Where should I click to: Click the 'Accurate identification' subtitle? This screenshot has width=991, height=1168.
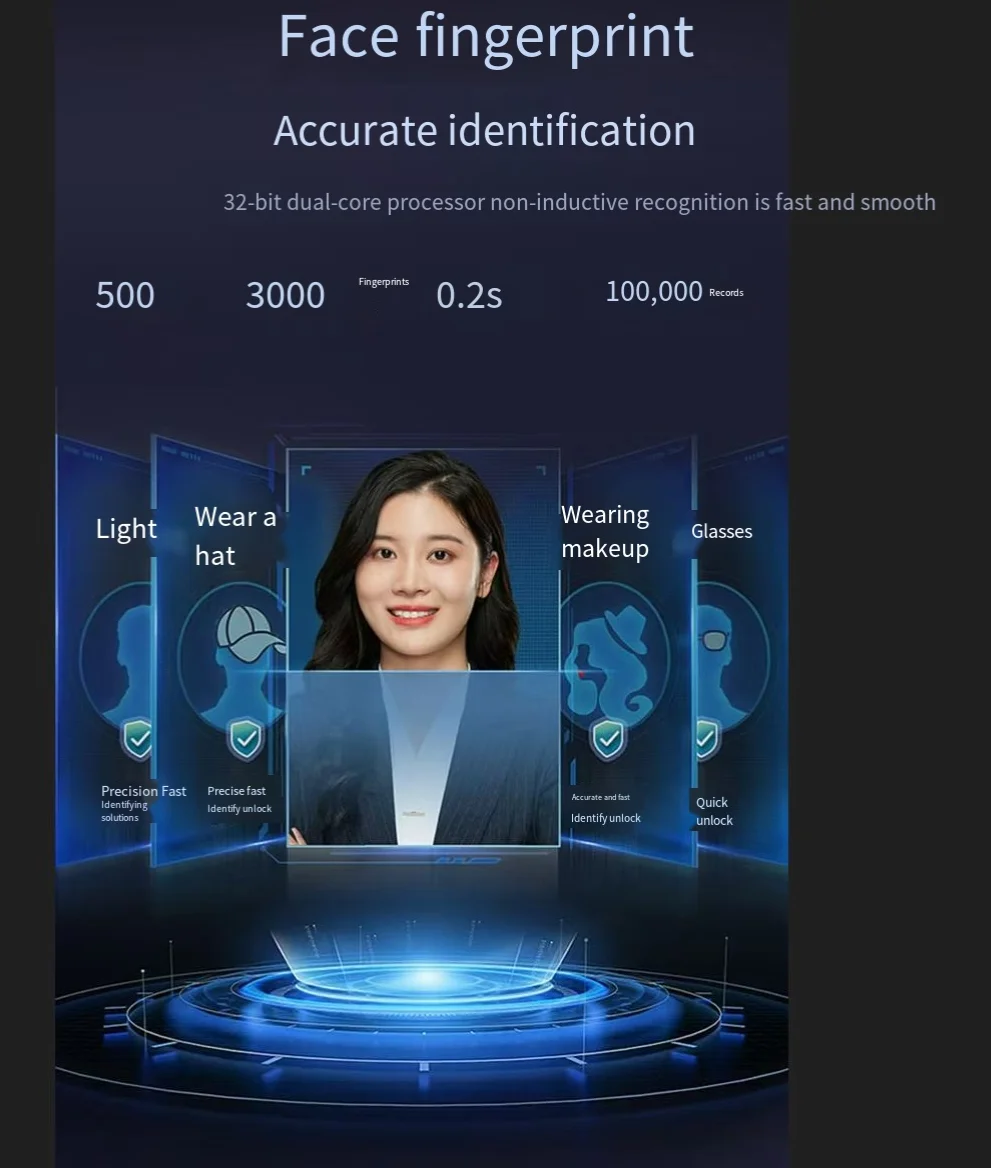pos(484,131)
